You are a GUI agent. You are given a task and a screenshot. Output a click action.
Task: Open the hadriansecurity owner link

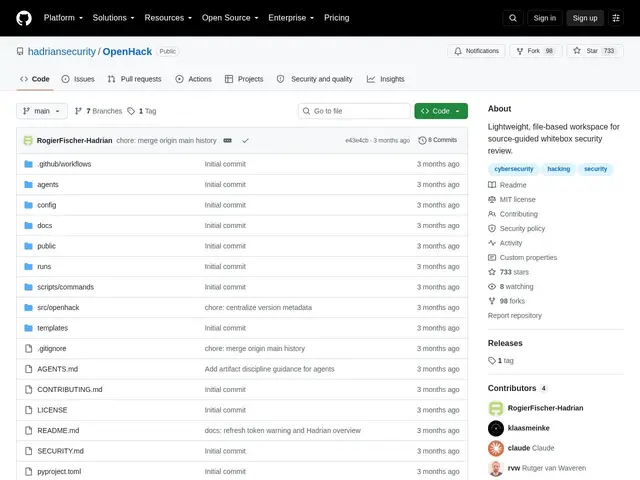(x=62, y=51)
